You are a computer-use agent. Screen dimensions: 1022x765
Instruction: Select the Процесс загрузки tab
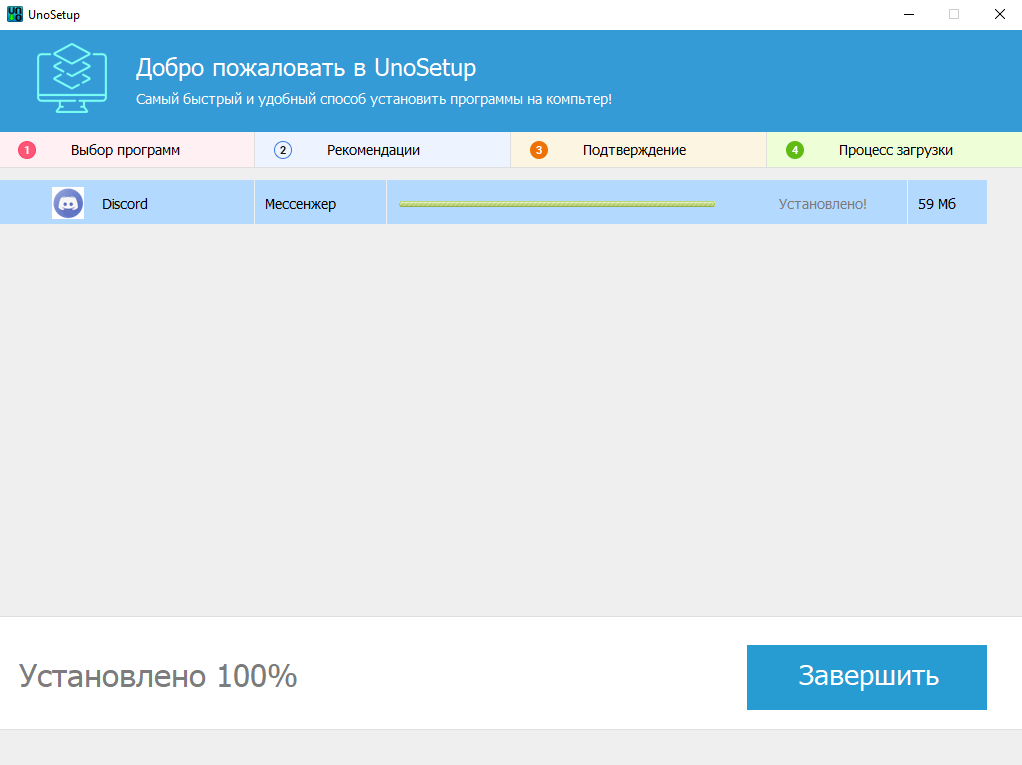895,150
